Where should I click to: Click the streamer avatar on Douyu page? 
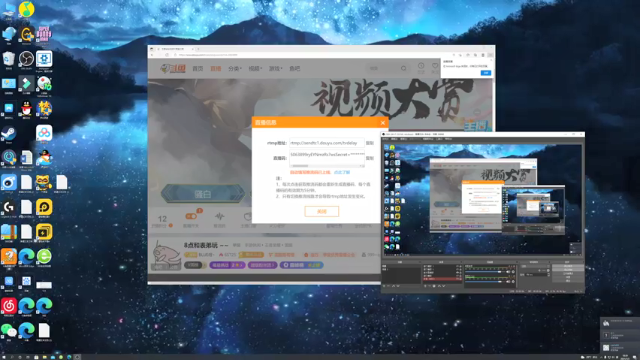tap(166, 255)
